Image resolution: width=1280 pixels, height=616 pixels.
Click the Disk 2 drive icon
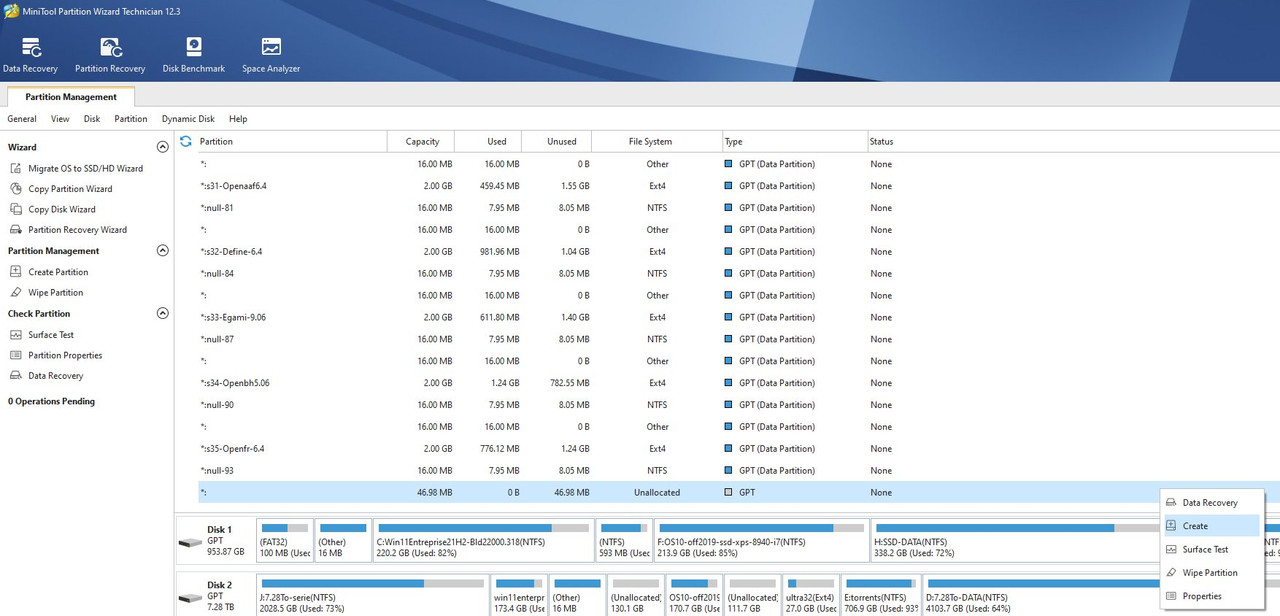pos(190,600)
